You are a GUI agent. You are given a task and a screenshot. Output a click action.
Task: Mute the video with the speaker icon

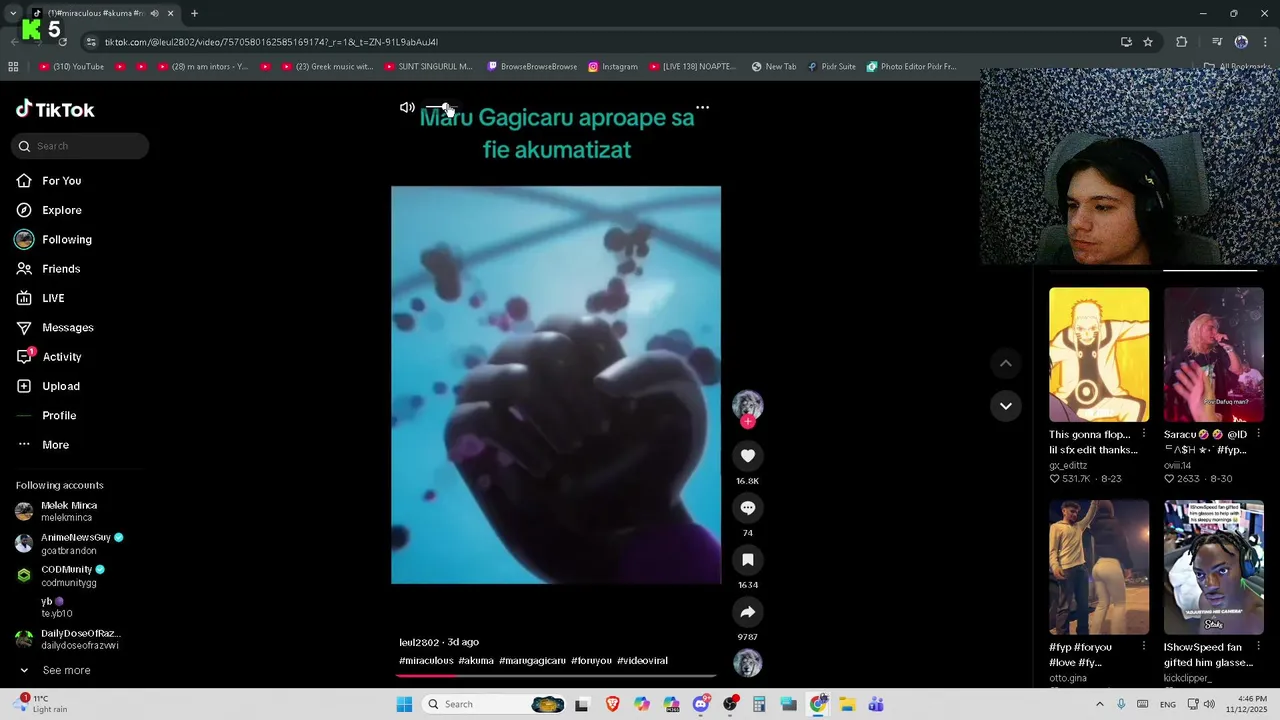tap(407, 107)
